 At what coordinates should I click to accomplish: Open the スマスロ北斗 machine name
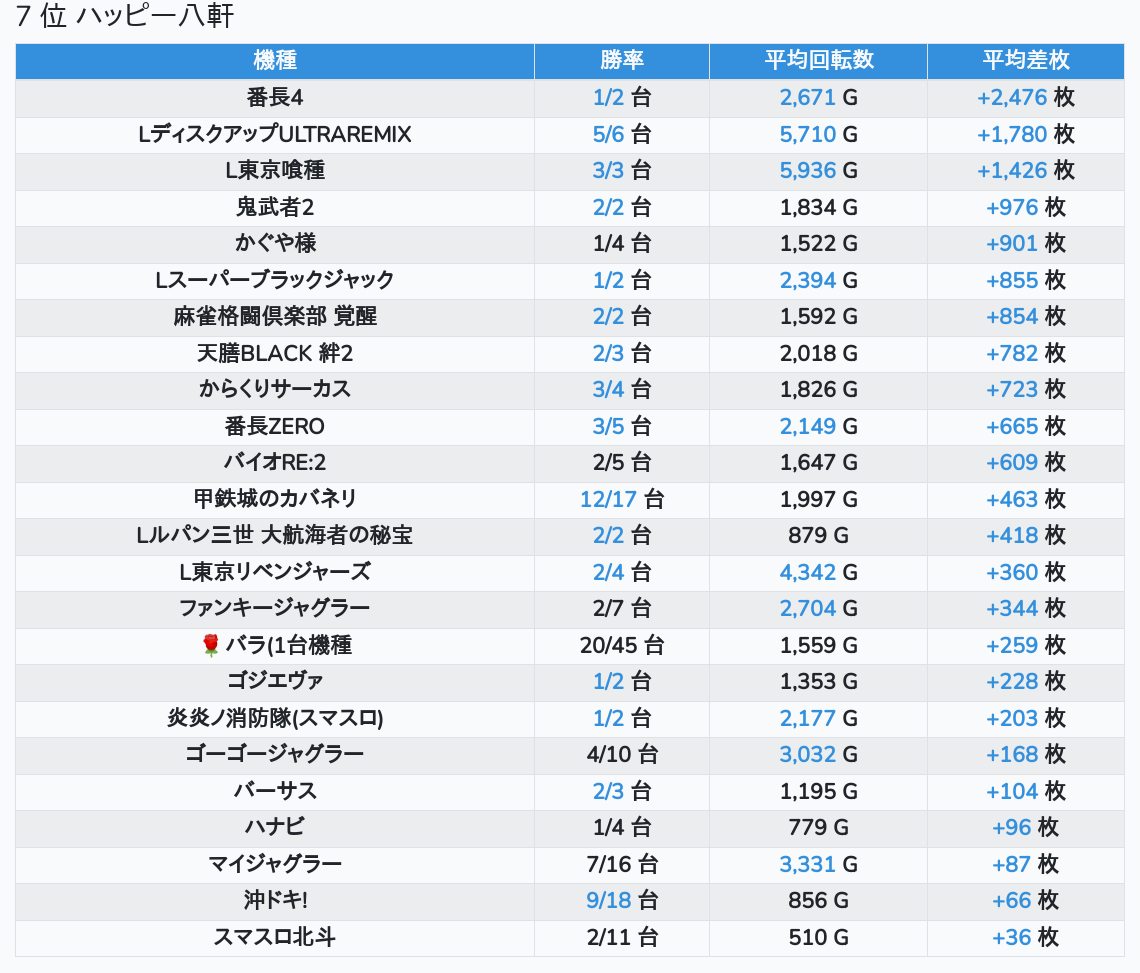[275, 937]
